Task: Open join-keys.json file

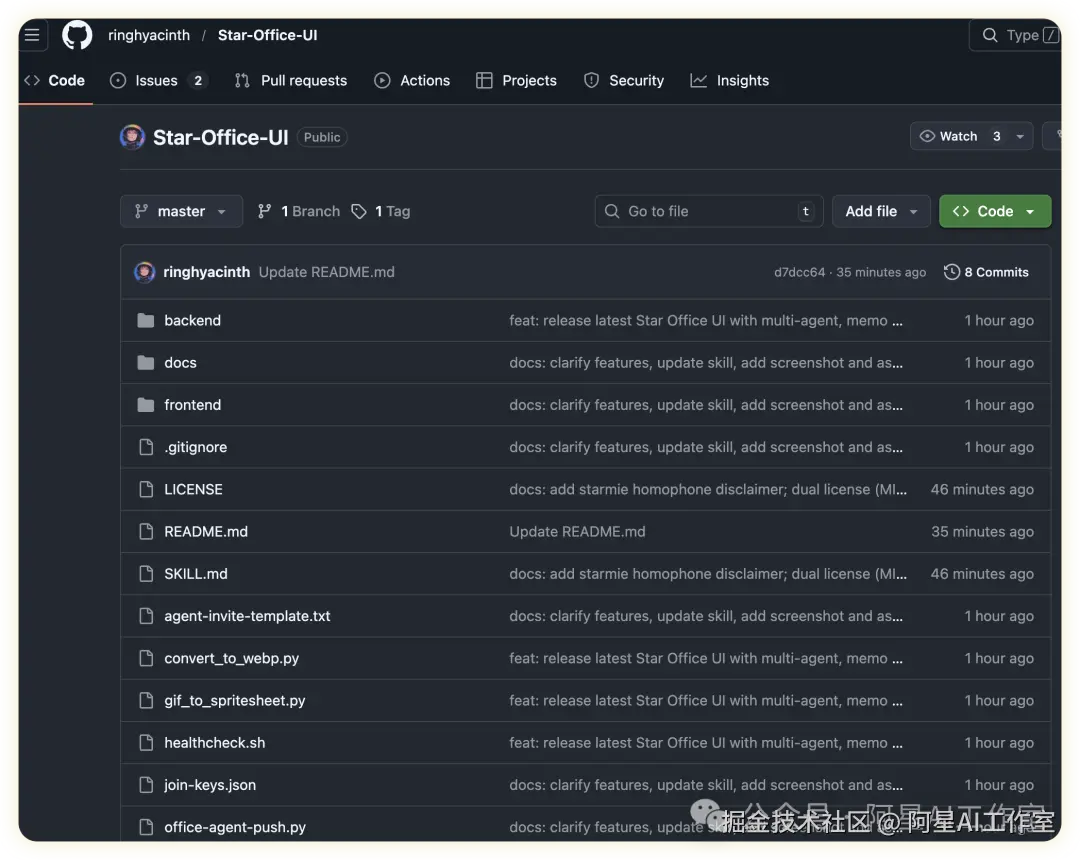Action: click(210, 785)
